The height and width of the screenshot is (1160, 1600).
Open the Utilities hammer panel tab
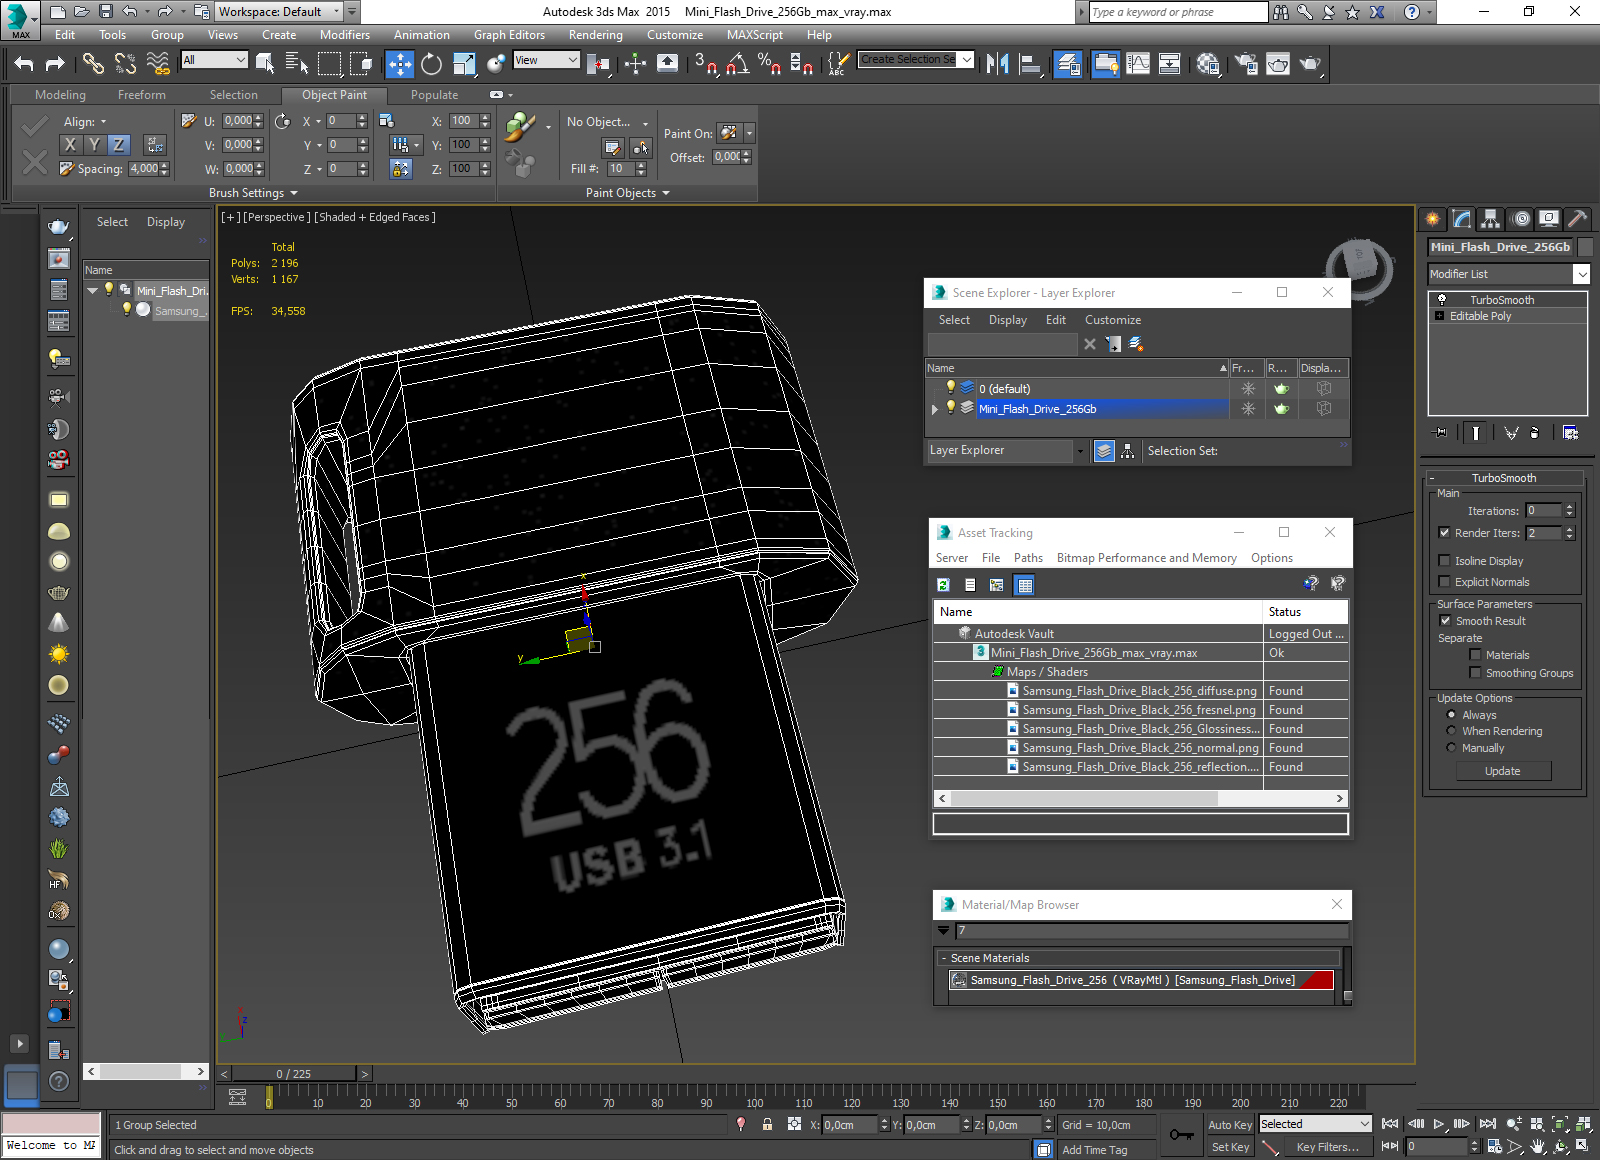coord(1577,218)
